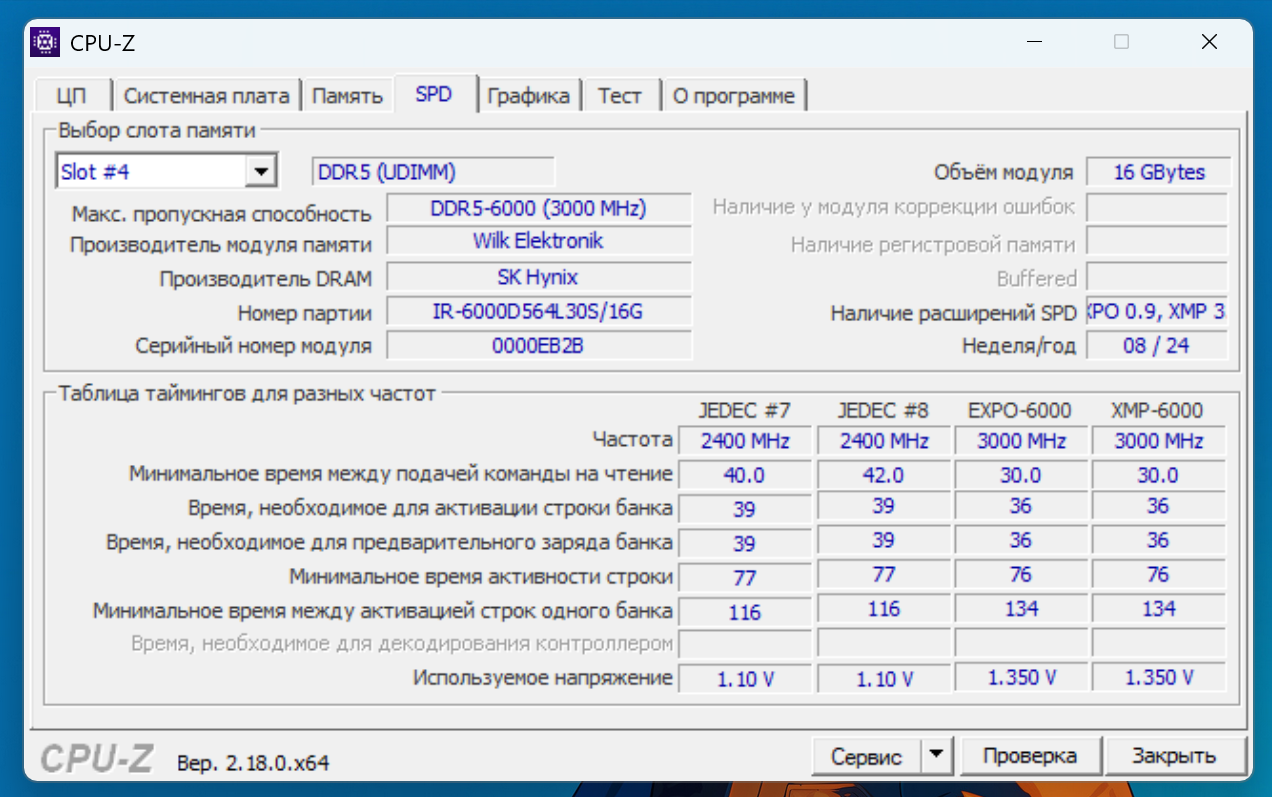The width and height of the screenshot is (1272, 797).
Task: Click the Проверка button
Action: click(x=1030, y=756)
